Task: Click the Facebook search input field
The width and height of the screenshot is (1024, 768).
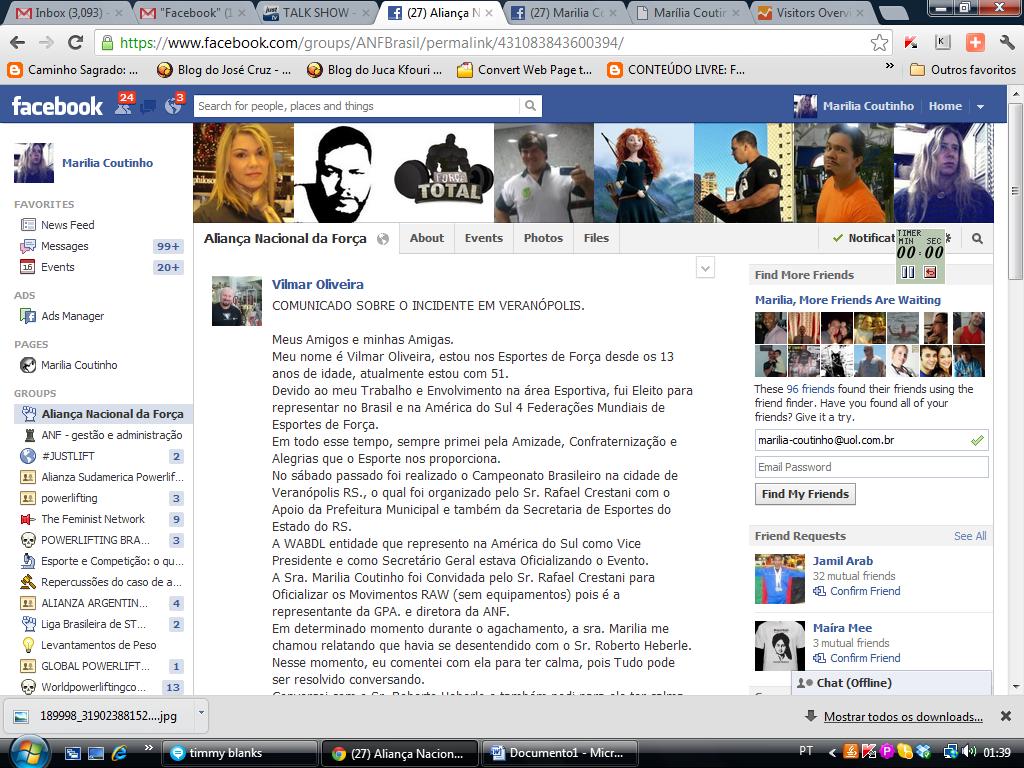Action: [x=357, y=106]
